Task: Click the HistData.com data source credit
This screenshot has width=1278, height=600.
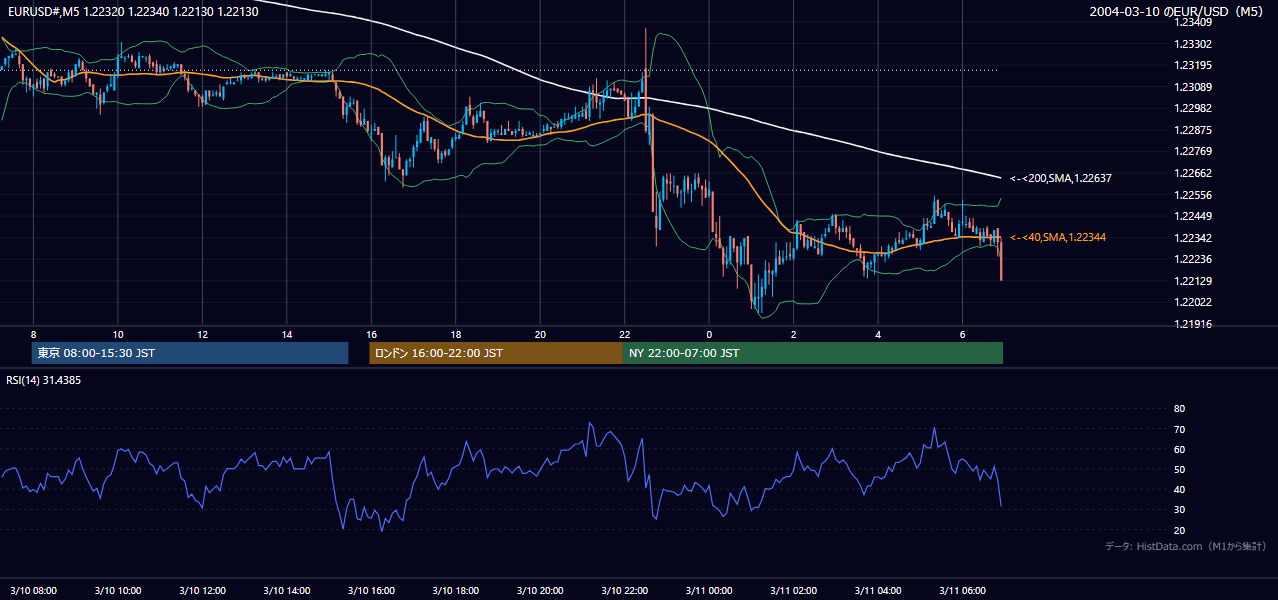Action: [x=1186, y=546]
